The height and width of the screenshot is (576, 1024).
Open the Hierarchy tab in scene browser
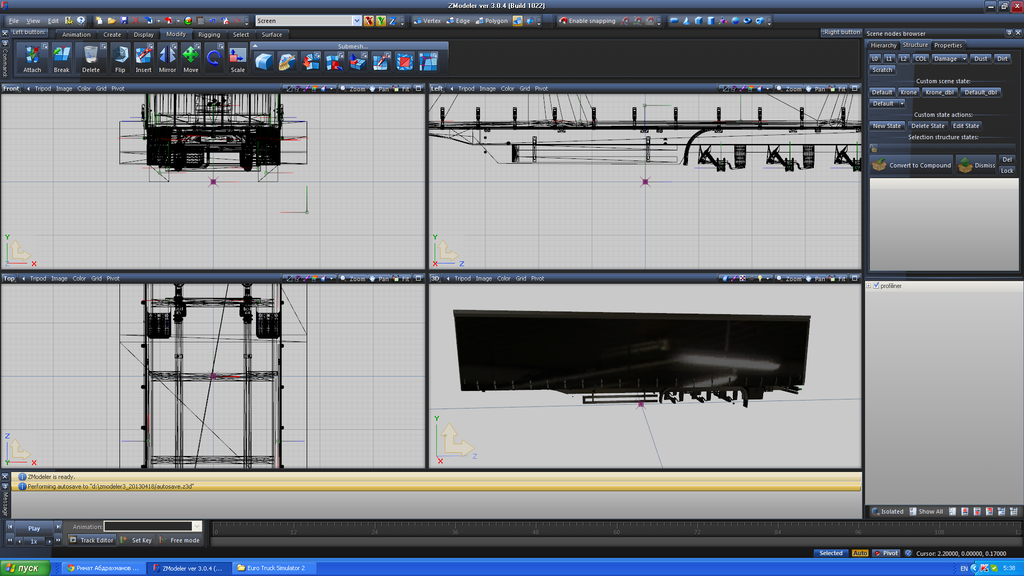pyautogui.click(x=883, y=45)
